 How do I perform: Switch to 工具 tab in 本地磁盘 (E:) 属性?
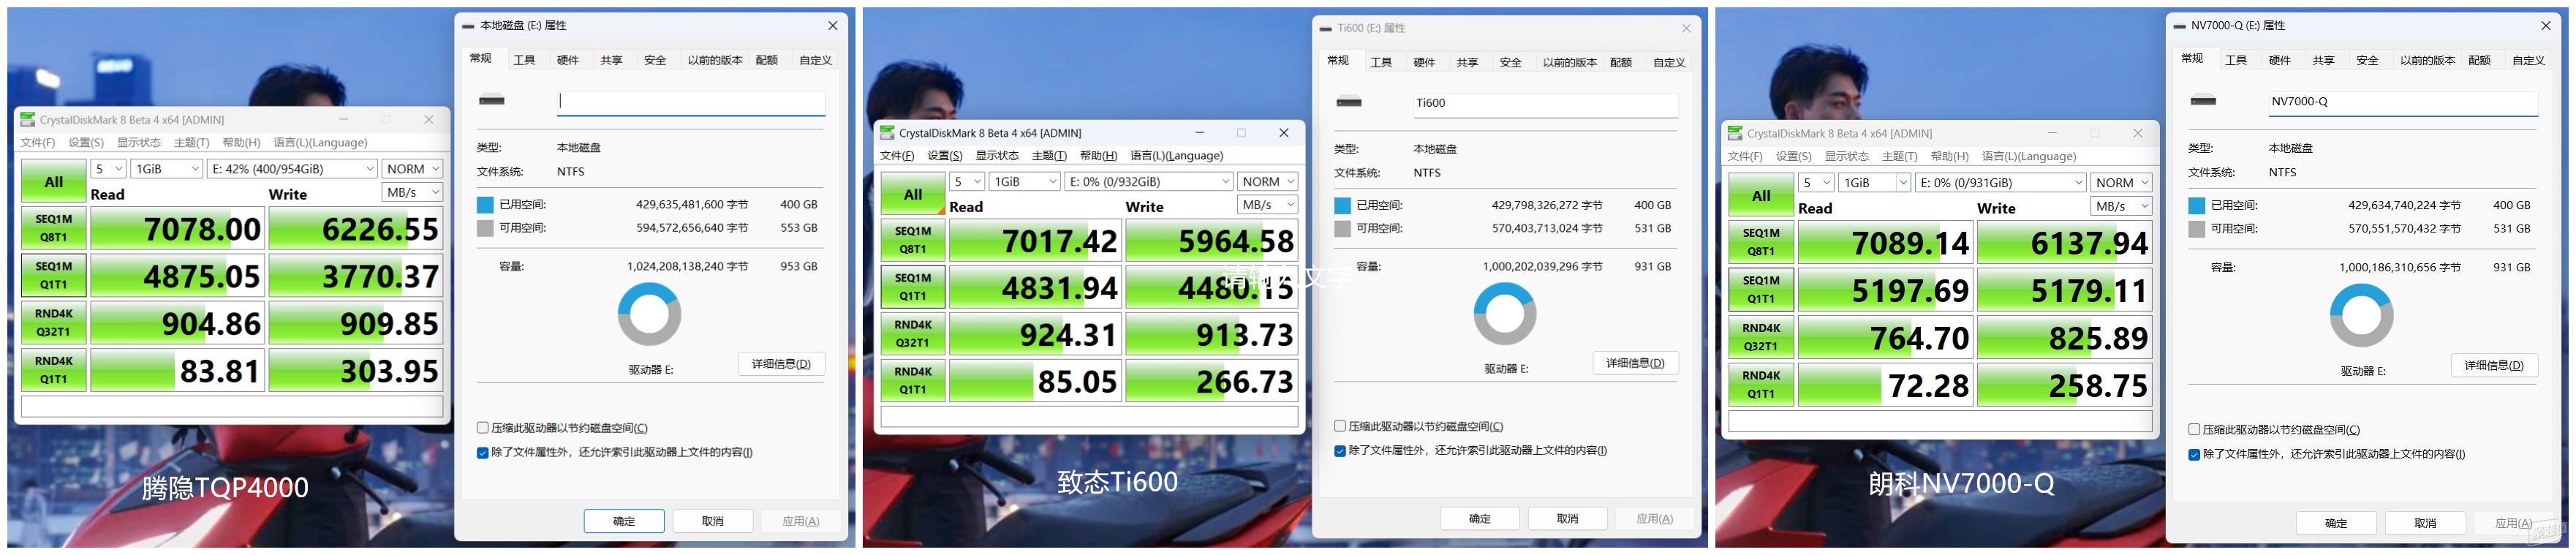524,60
